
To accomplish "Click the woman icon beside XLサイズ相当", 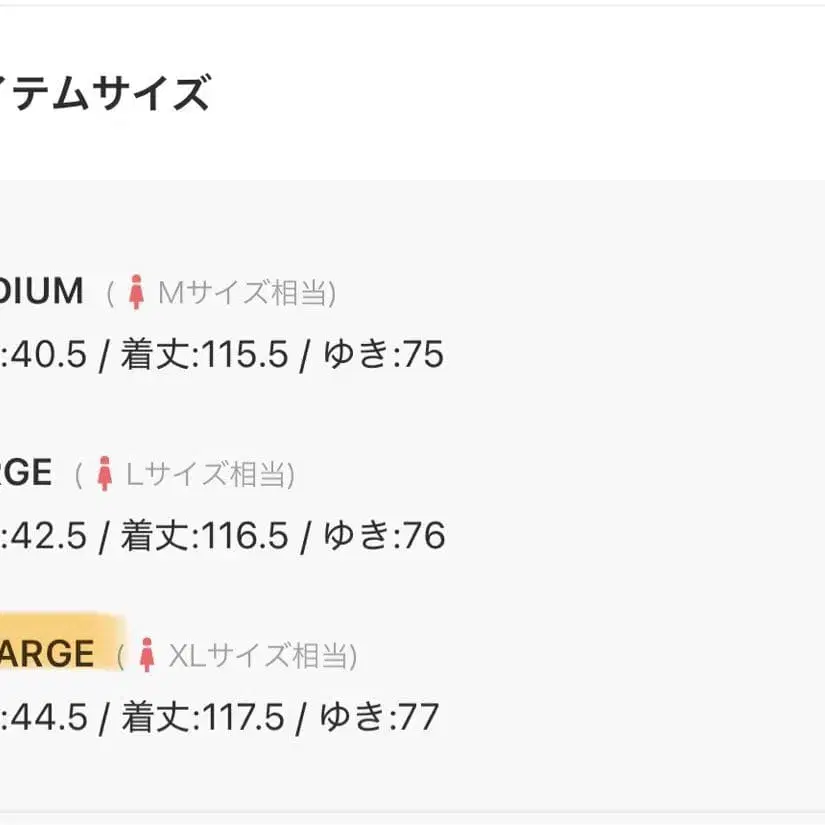I will [147, 655].
